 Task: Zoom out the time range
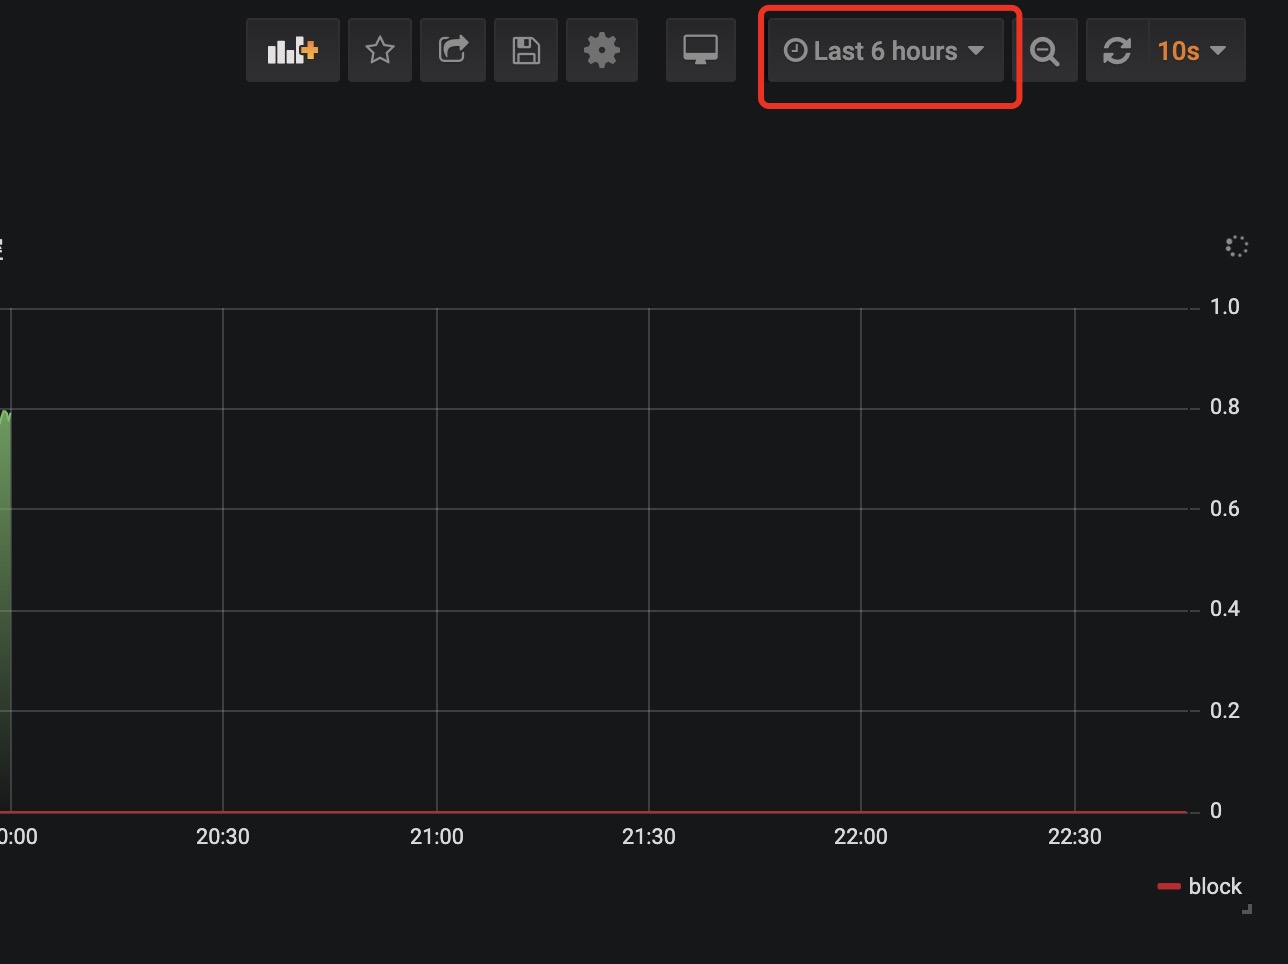[1047, 50]
